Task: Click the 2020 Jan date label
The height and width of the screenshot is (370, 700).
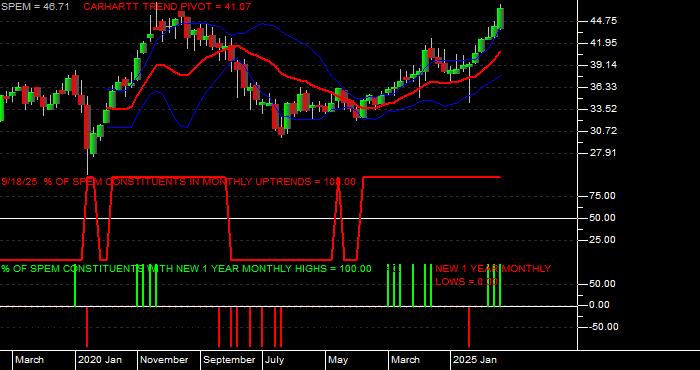Action: 100,360
